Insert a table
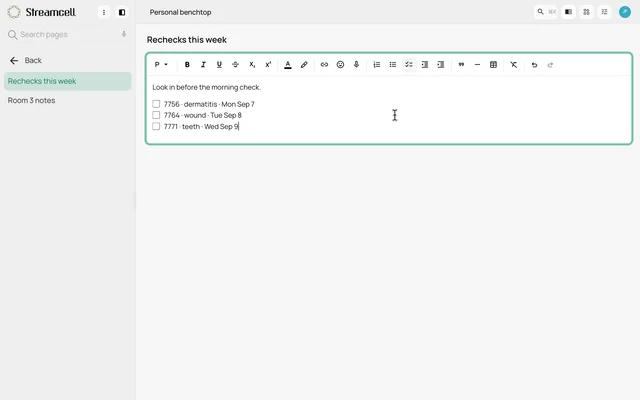Image resolution: width=640 pixels, height=400 pixels. tap(493, 64)
